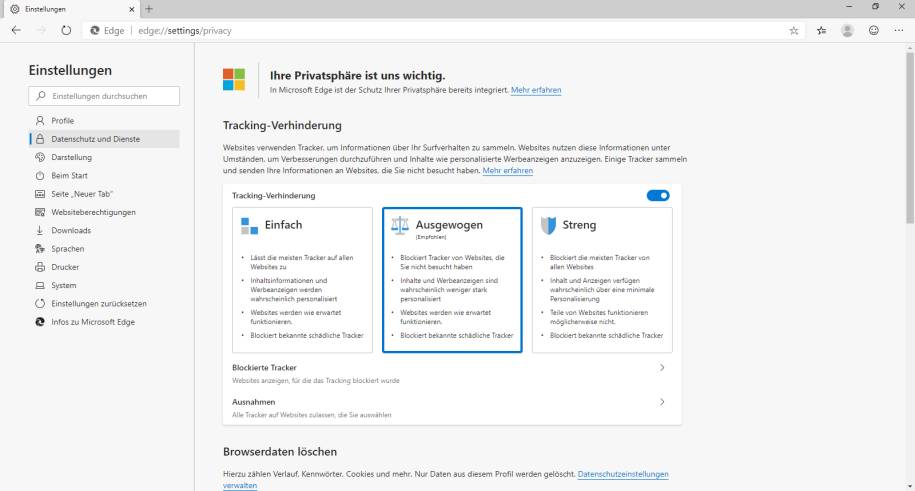
Task: Click the user profile avatar icon
Action: coord(847,31)
